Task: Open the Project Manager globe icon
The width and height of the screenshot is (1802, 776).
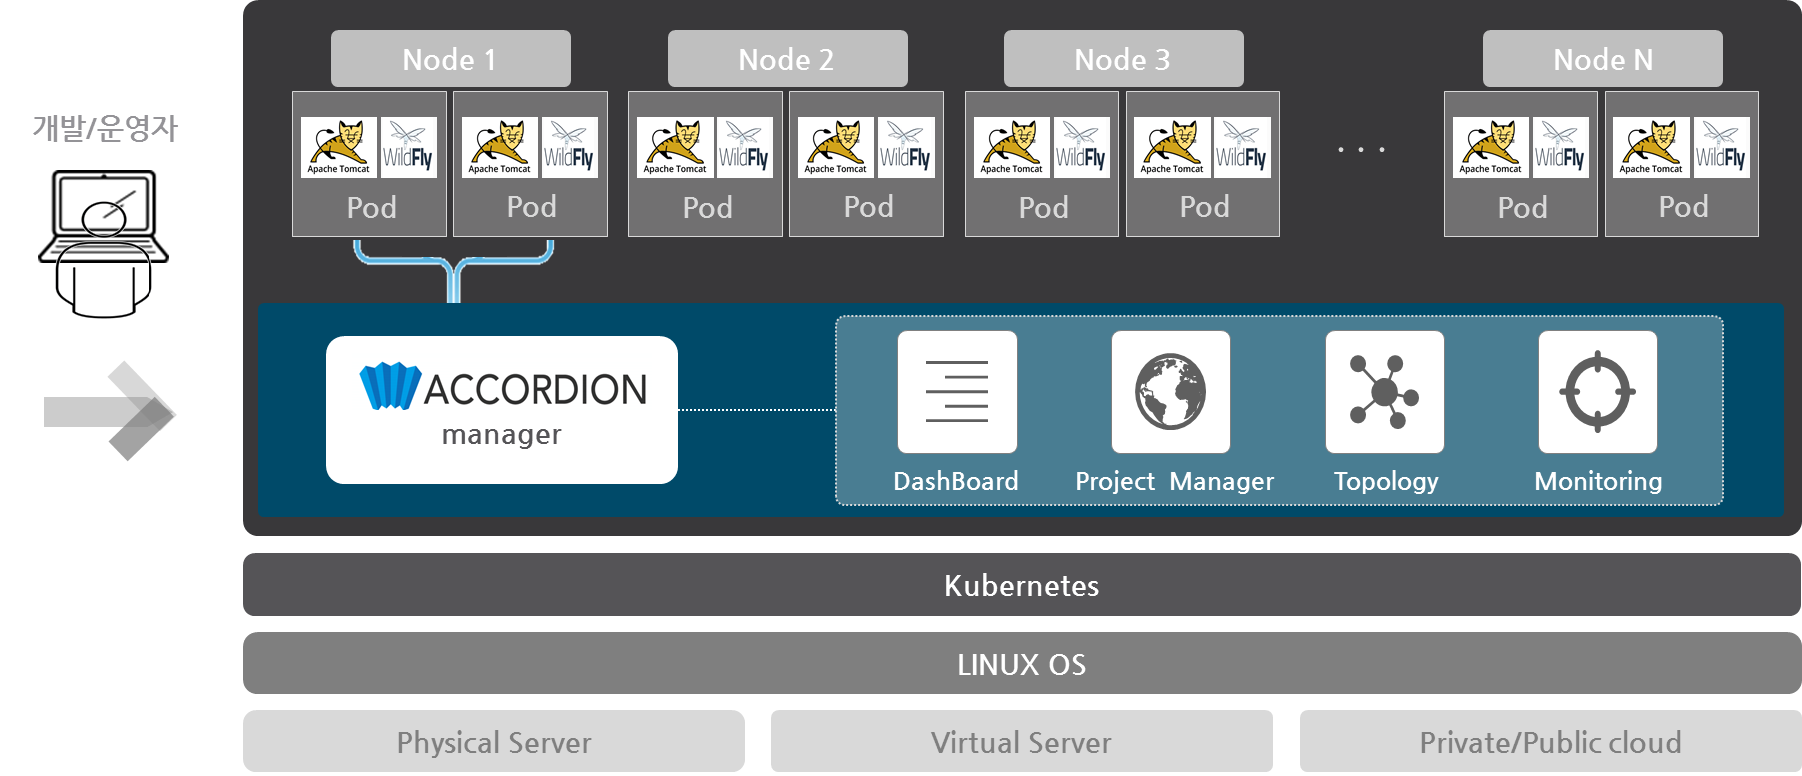Action: [1171, 392]
